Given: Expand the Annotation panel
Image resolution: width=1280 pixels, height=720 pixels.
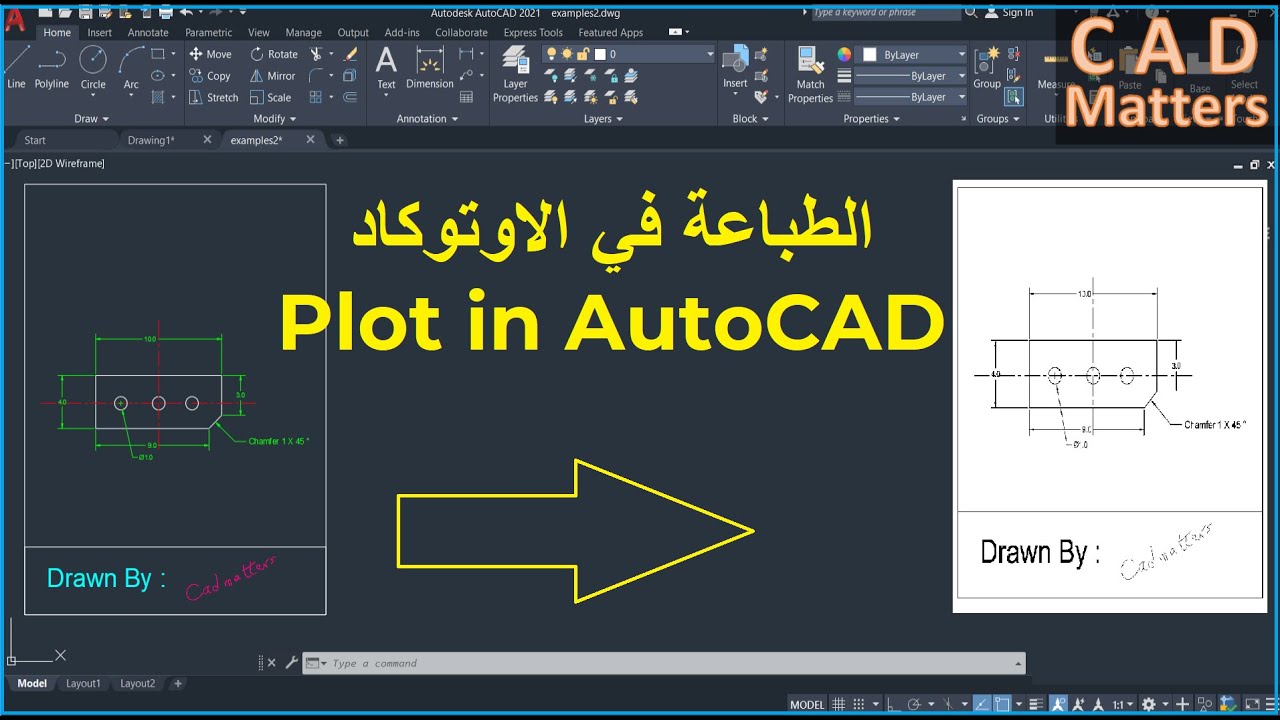Looking at the screenshot, I should (x=427, y=118).
